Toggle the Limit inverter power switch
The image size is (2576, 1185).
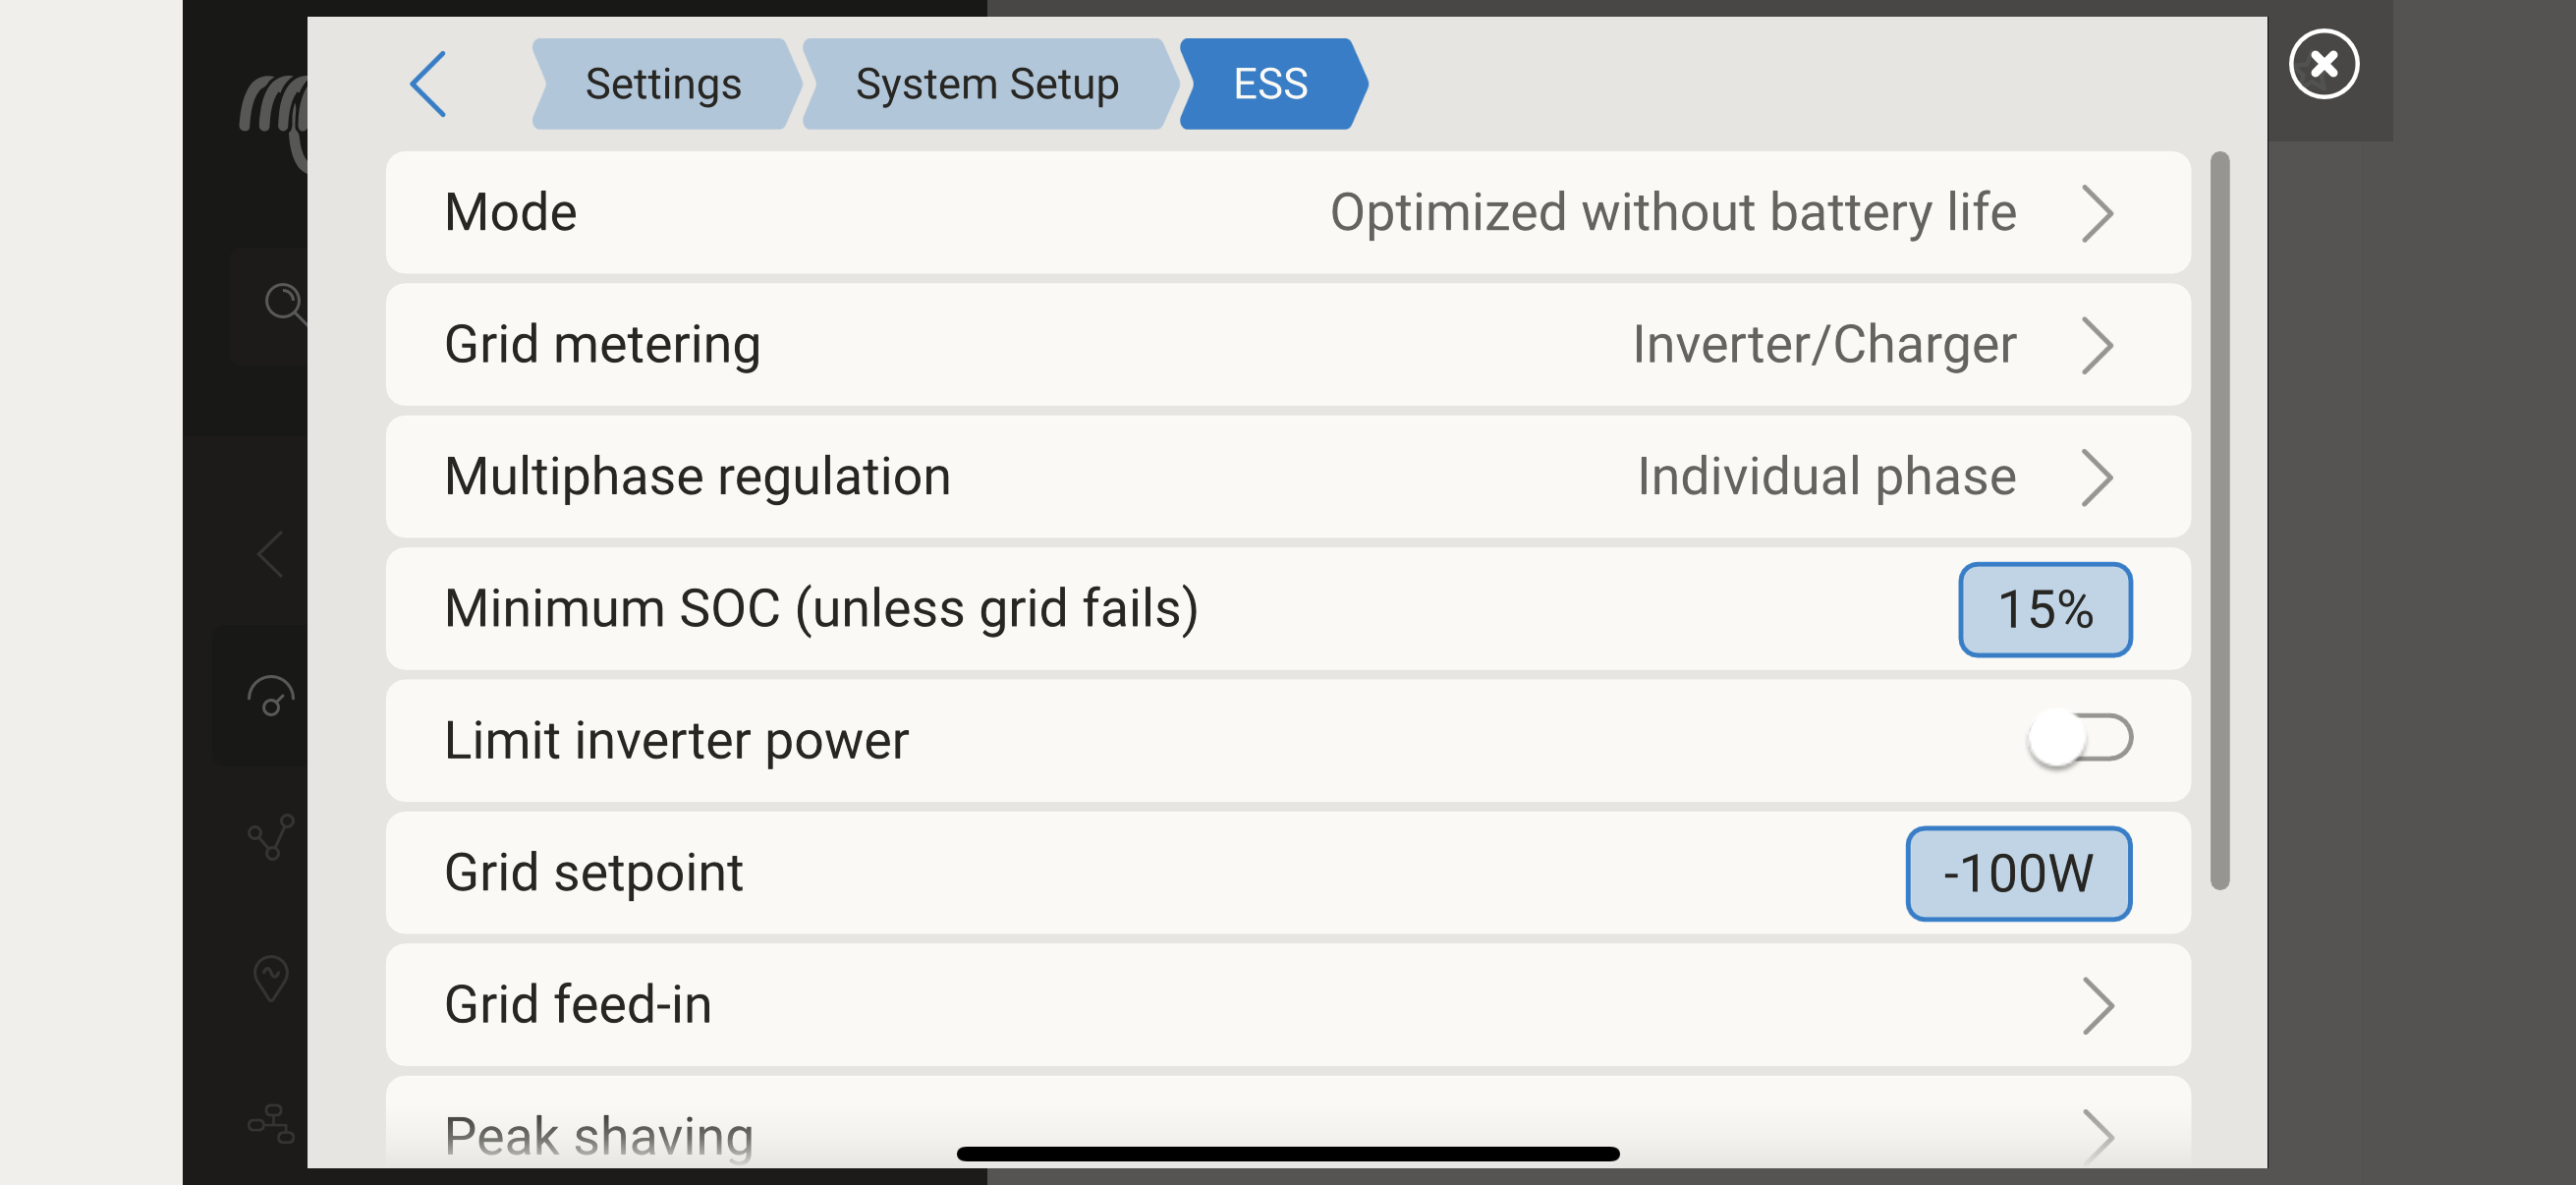(x=2079, y=739)
